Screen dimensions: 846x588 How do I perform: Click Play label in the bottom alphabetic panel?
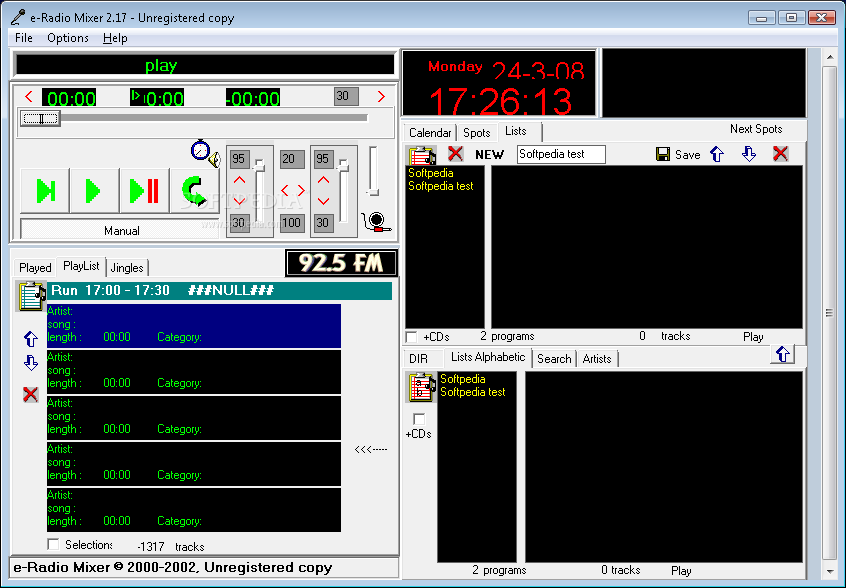[681, 571]
